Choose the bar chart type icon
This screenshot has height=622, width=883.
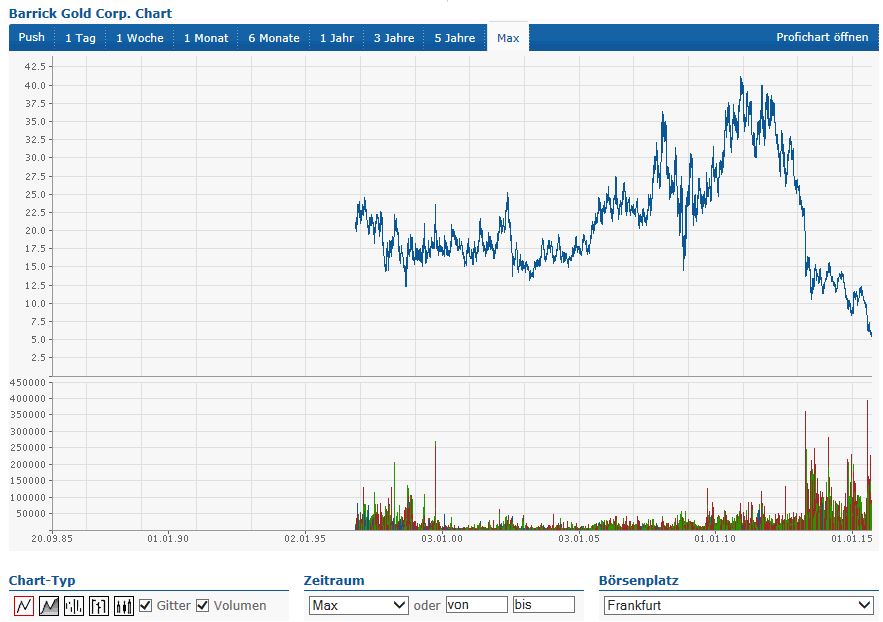point(72,605)
